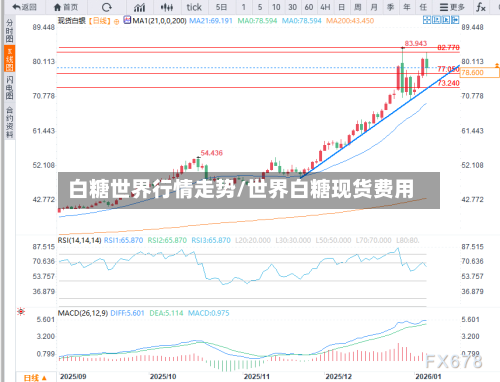Open the MA1 indicator settings icon
This screenshot has height=382, width=500.
coord(127,20)
